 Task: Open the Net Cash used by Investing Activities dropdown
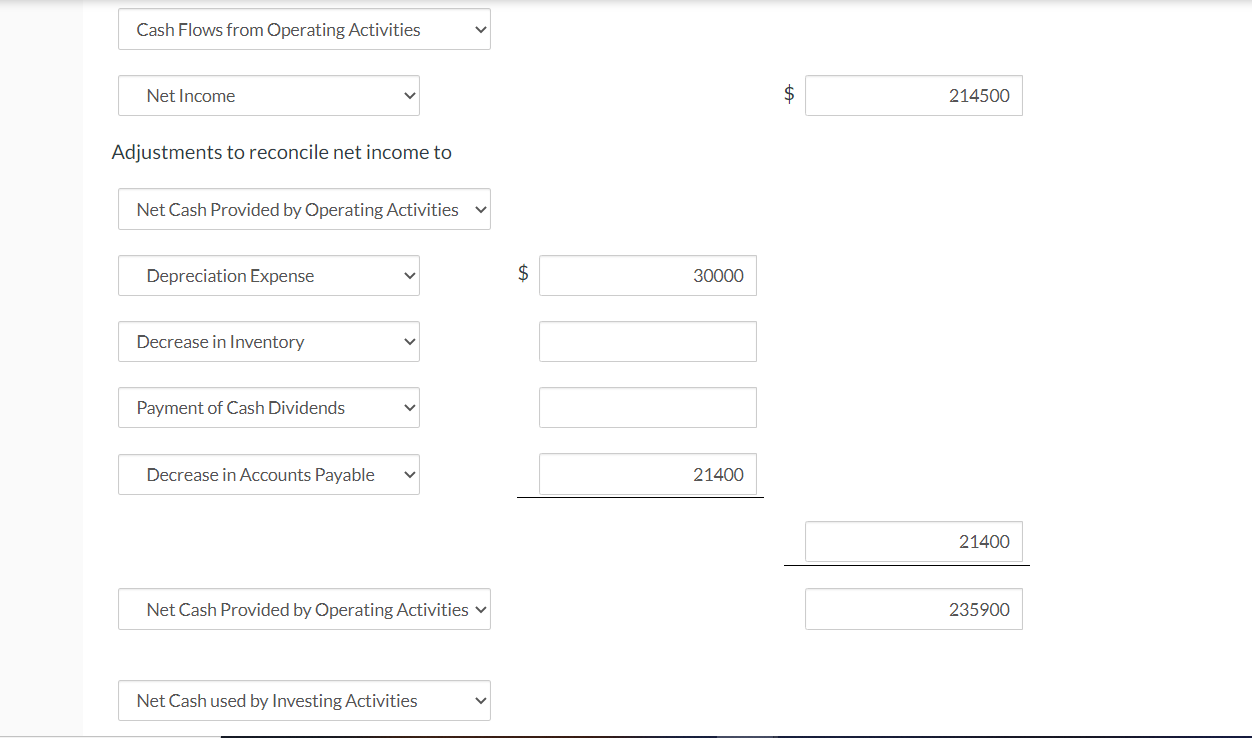(x=304, y=700)
